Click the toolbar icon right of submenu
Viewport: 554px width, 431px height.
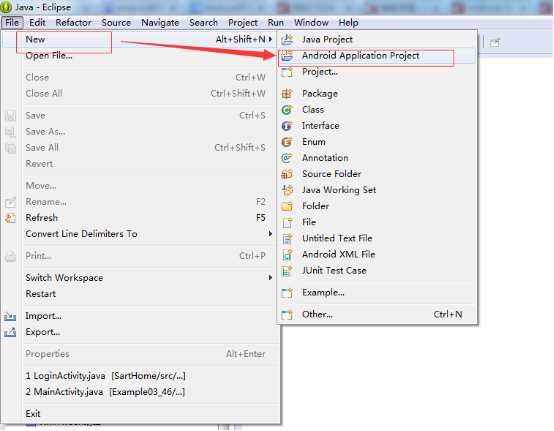(x=495, y=42)
